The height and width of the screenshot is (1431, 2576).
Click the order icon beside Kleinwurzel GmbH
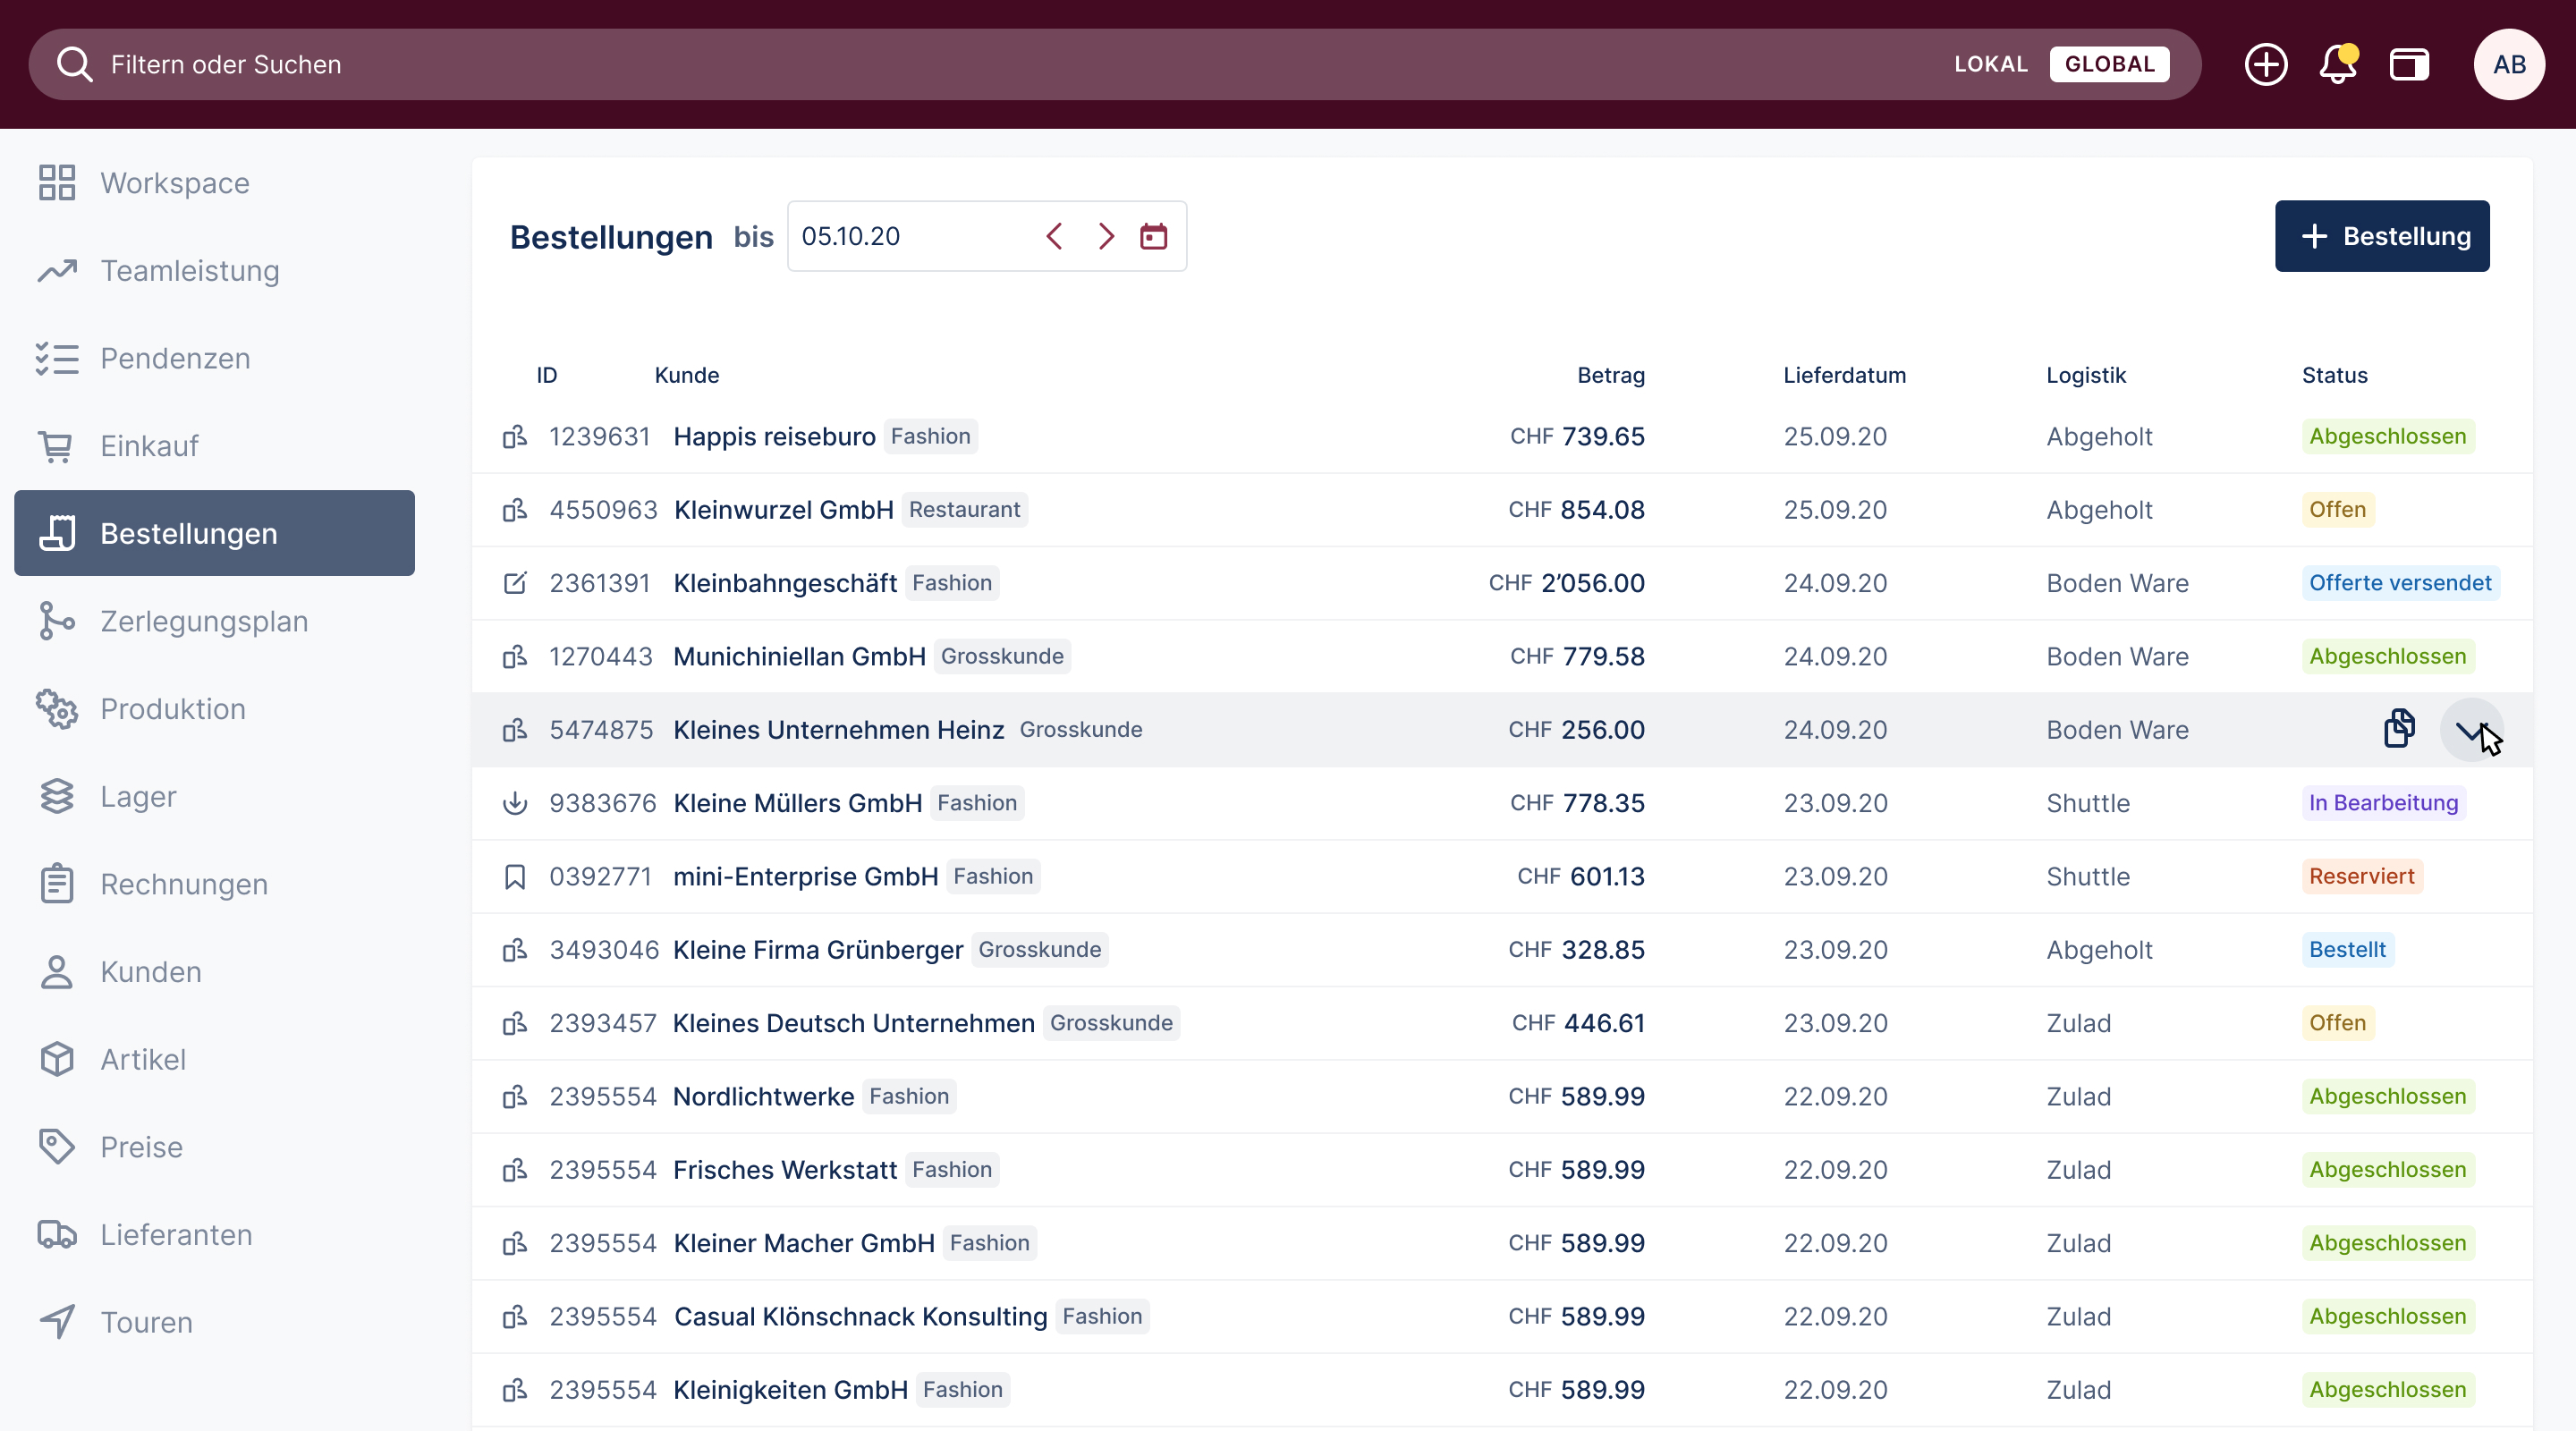(x=515, y=510)
